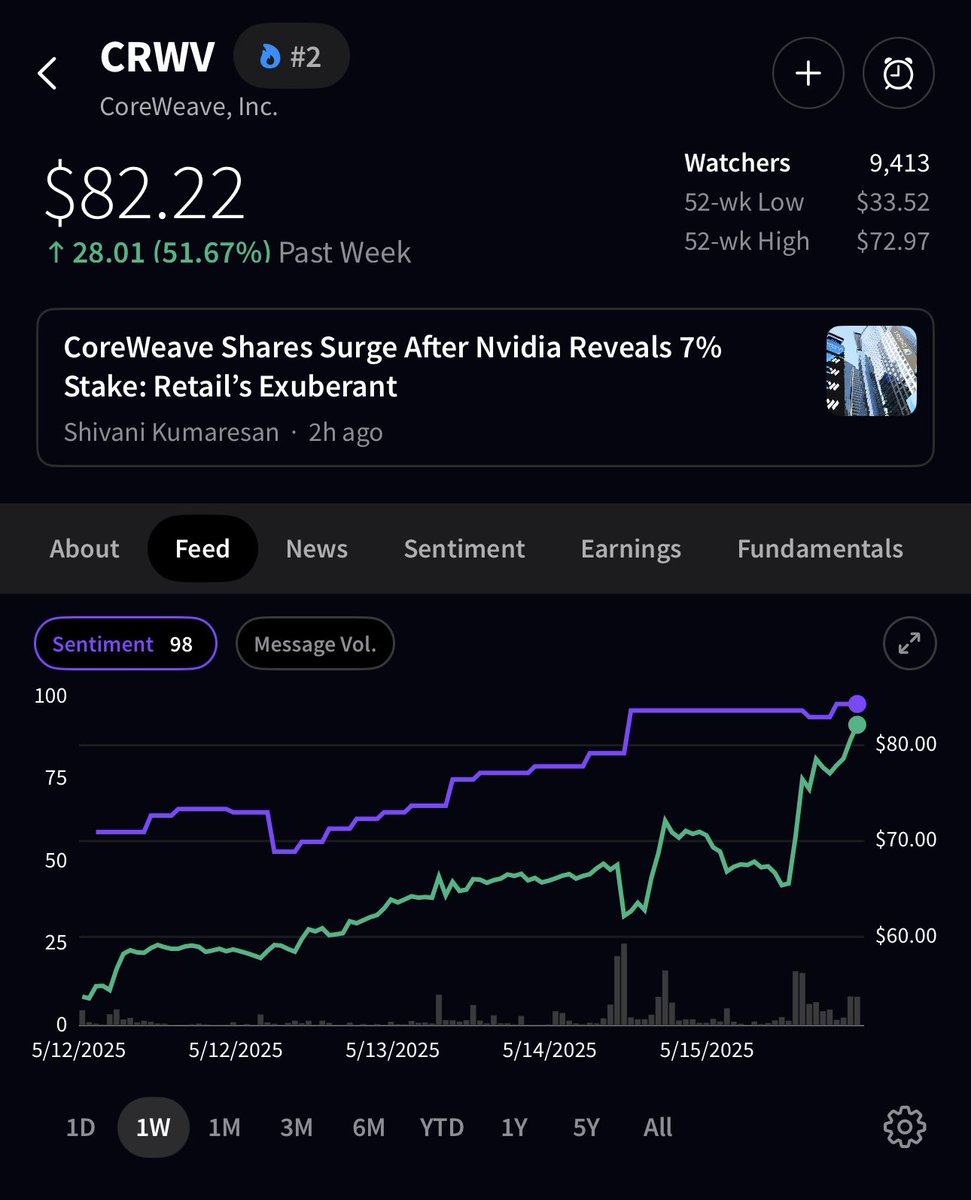Tap the $60.00 price axis label

pos(906,936)
